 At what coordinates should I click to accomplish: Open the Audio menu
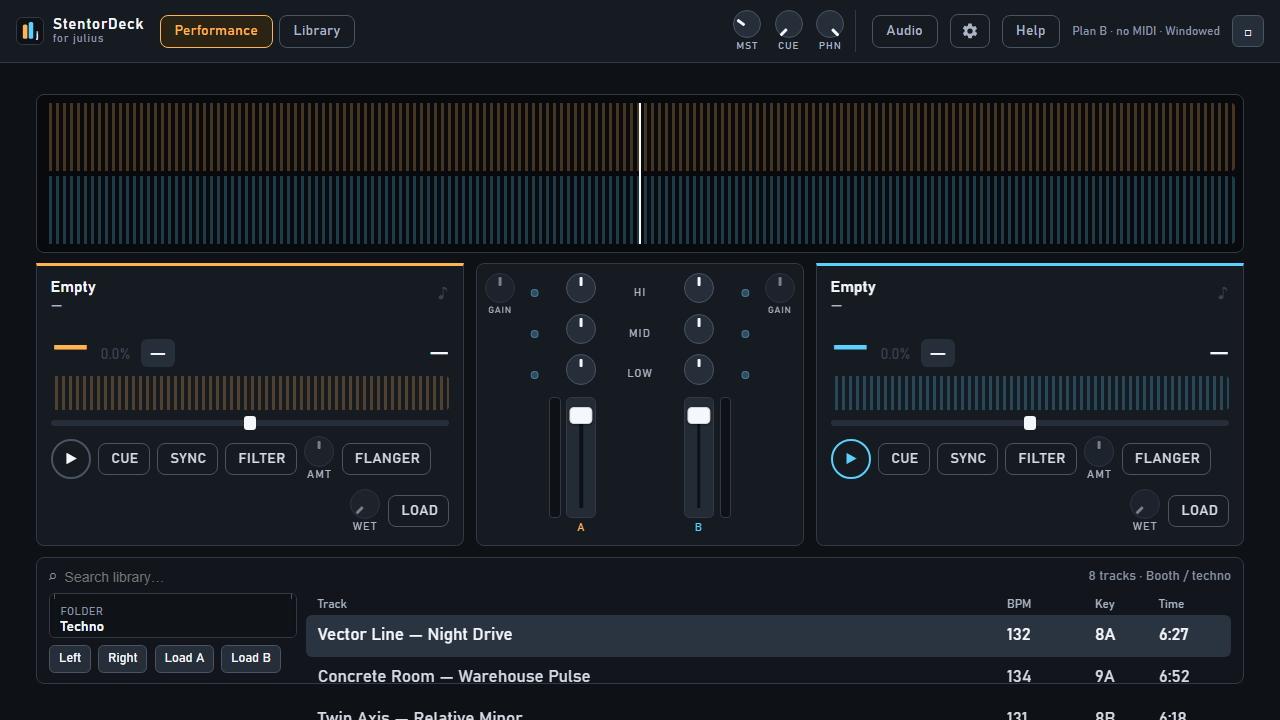coord(905,31)
